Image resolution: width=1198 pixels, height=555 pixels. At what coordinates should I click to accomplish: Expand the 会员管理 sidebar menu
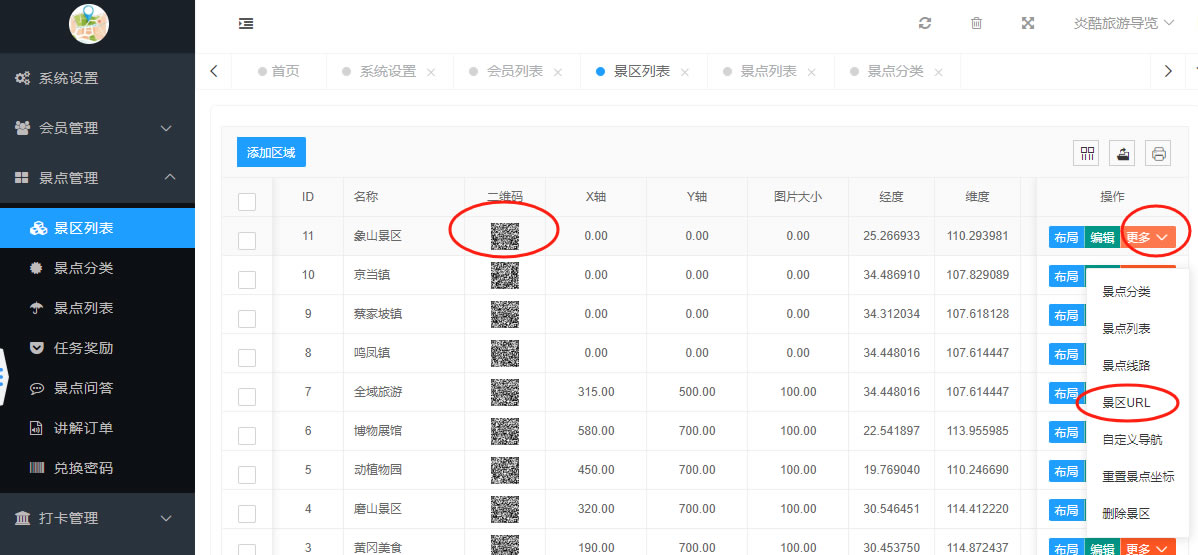click(x=97, y=128)
